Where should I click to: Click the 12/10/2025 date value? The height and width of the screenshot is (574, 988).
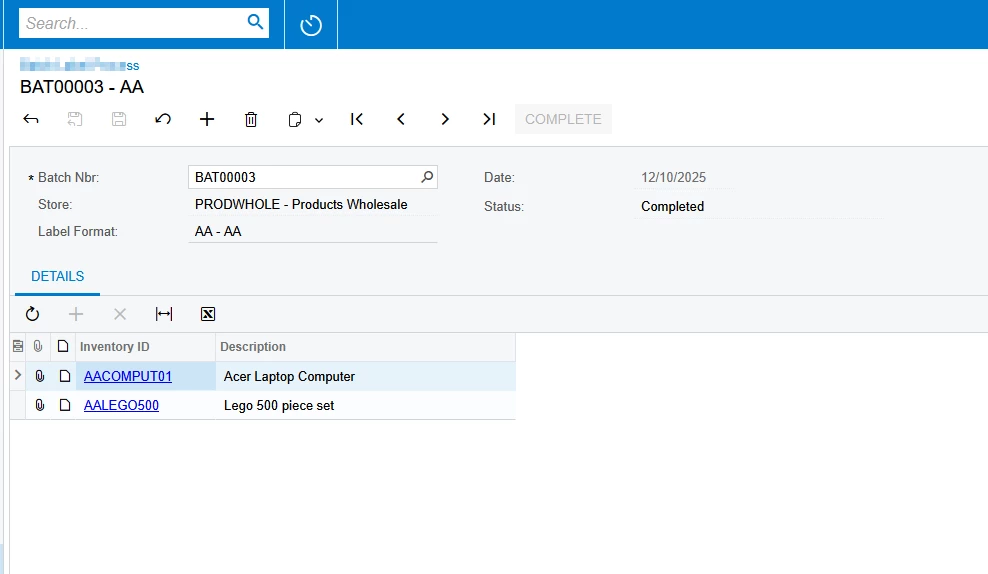[674, 178]
